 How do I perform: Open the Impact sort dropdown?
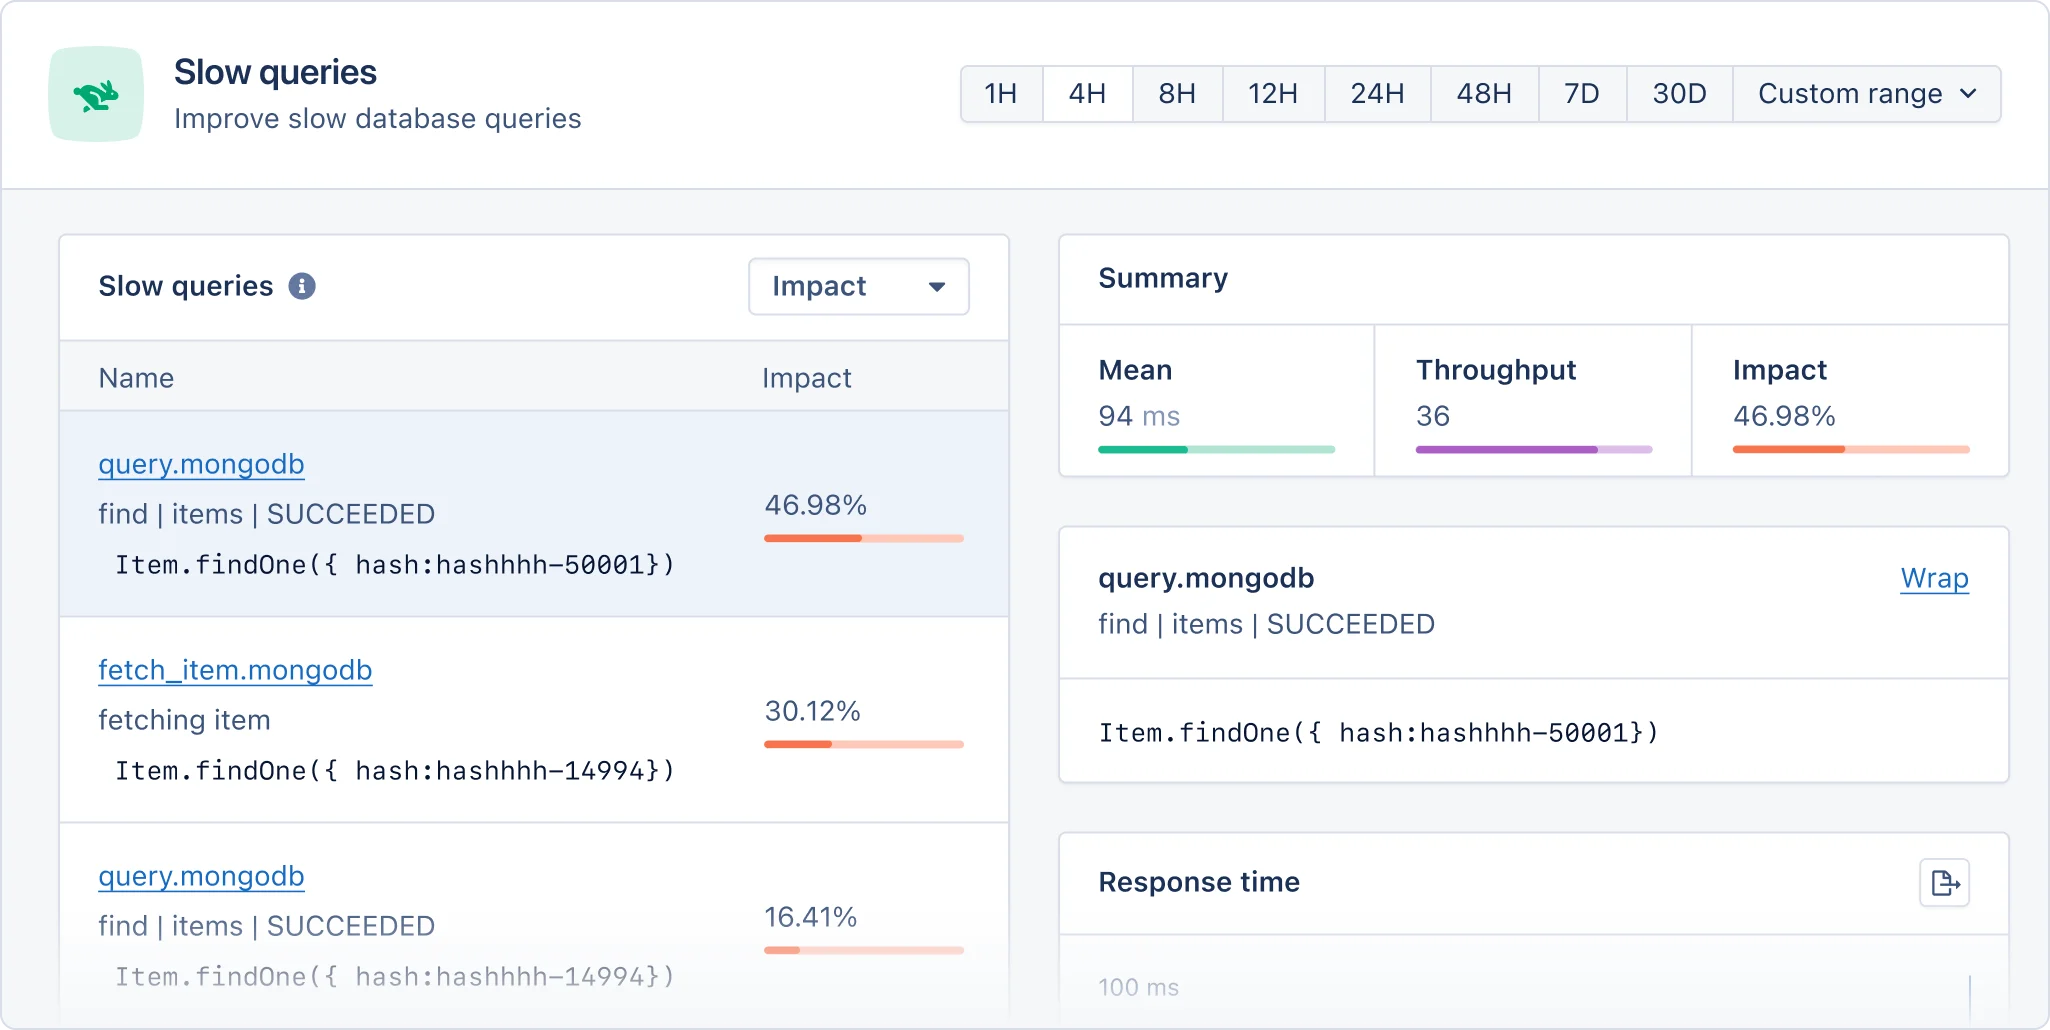tap(859, 287)
